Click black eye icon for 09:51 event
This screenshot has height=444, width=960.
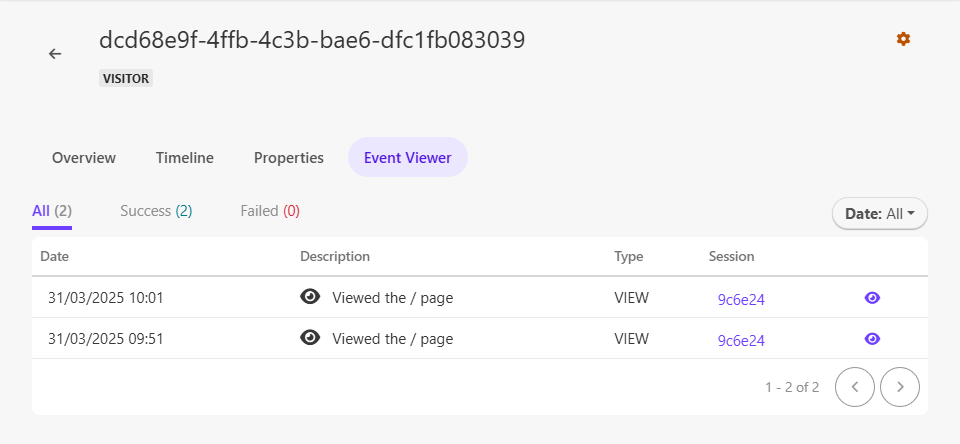click(x=311, y=338)
